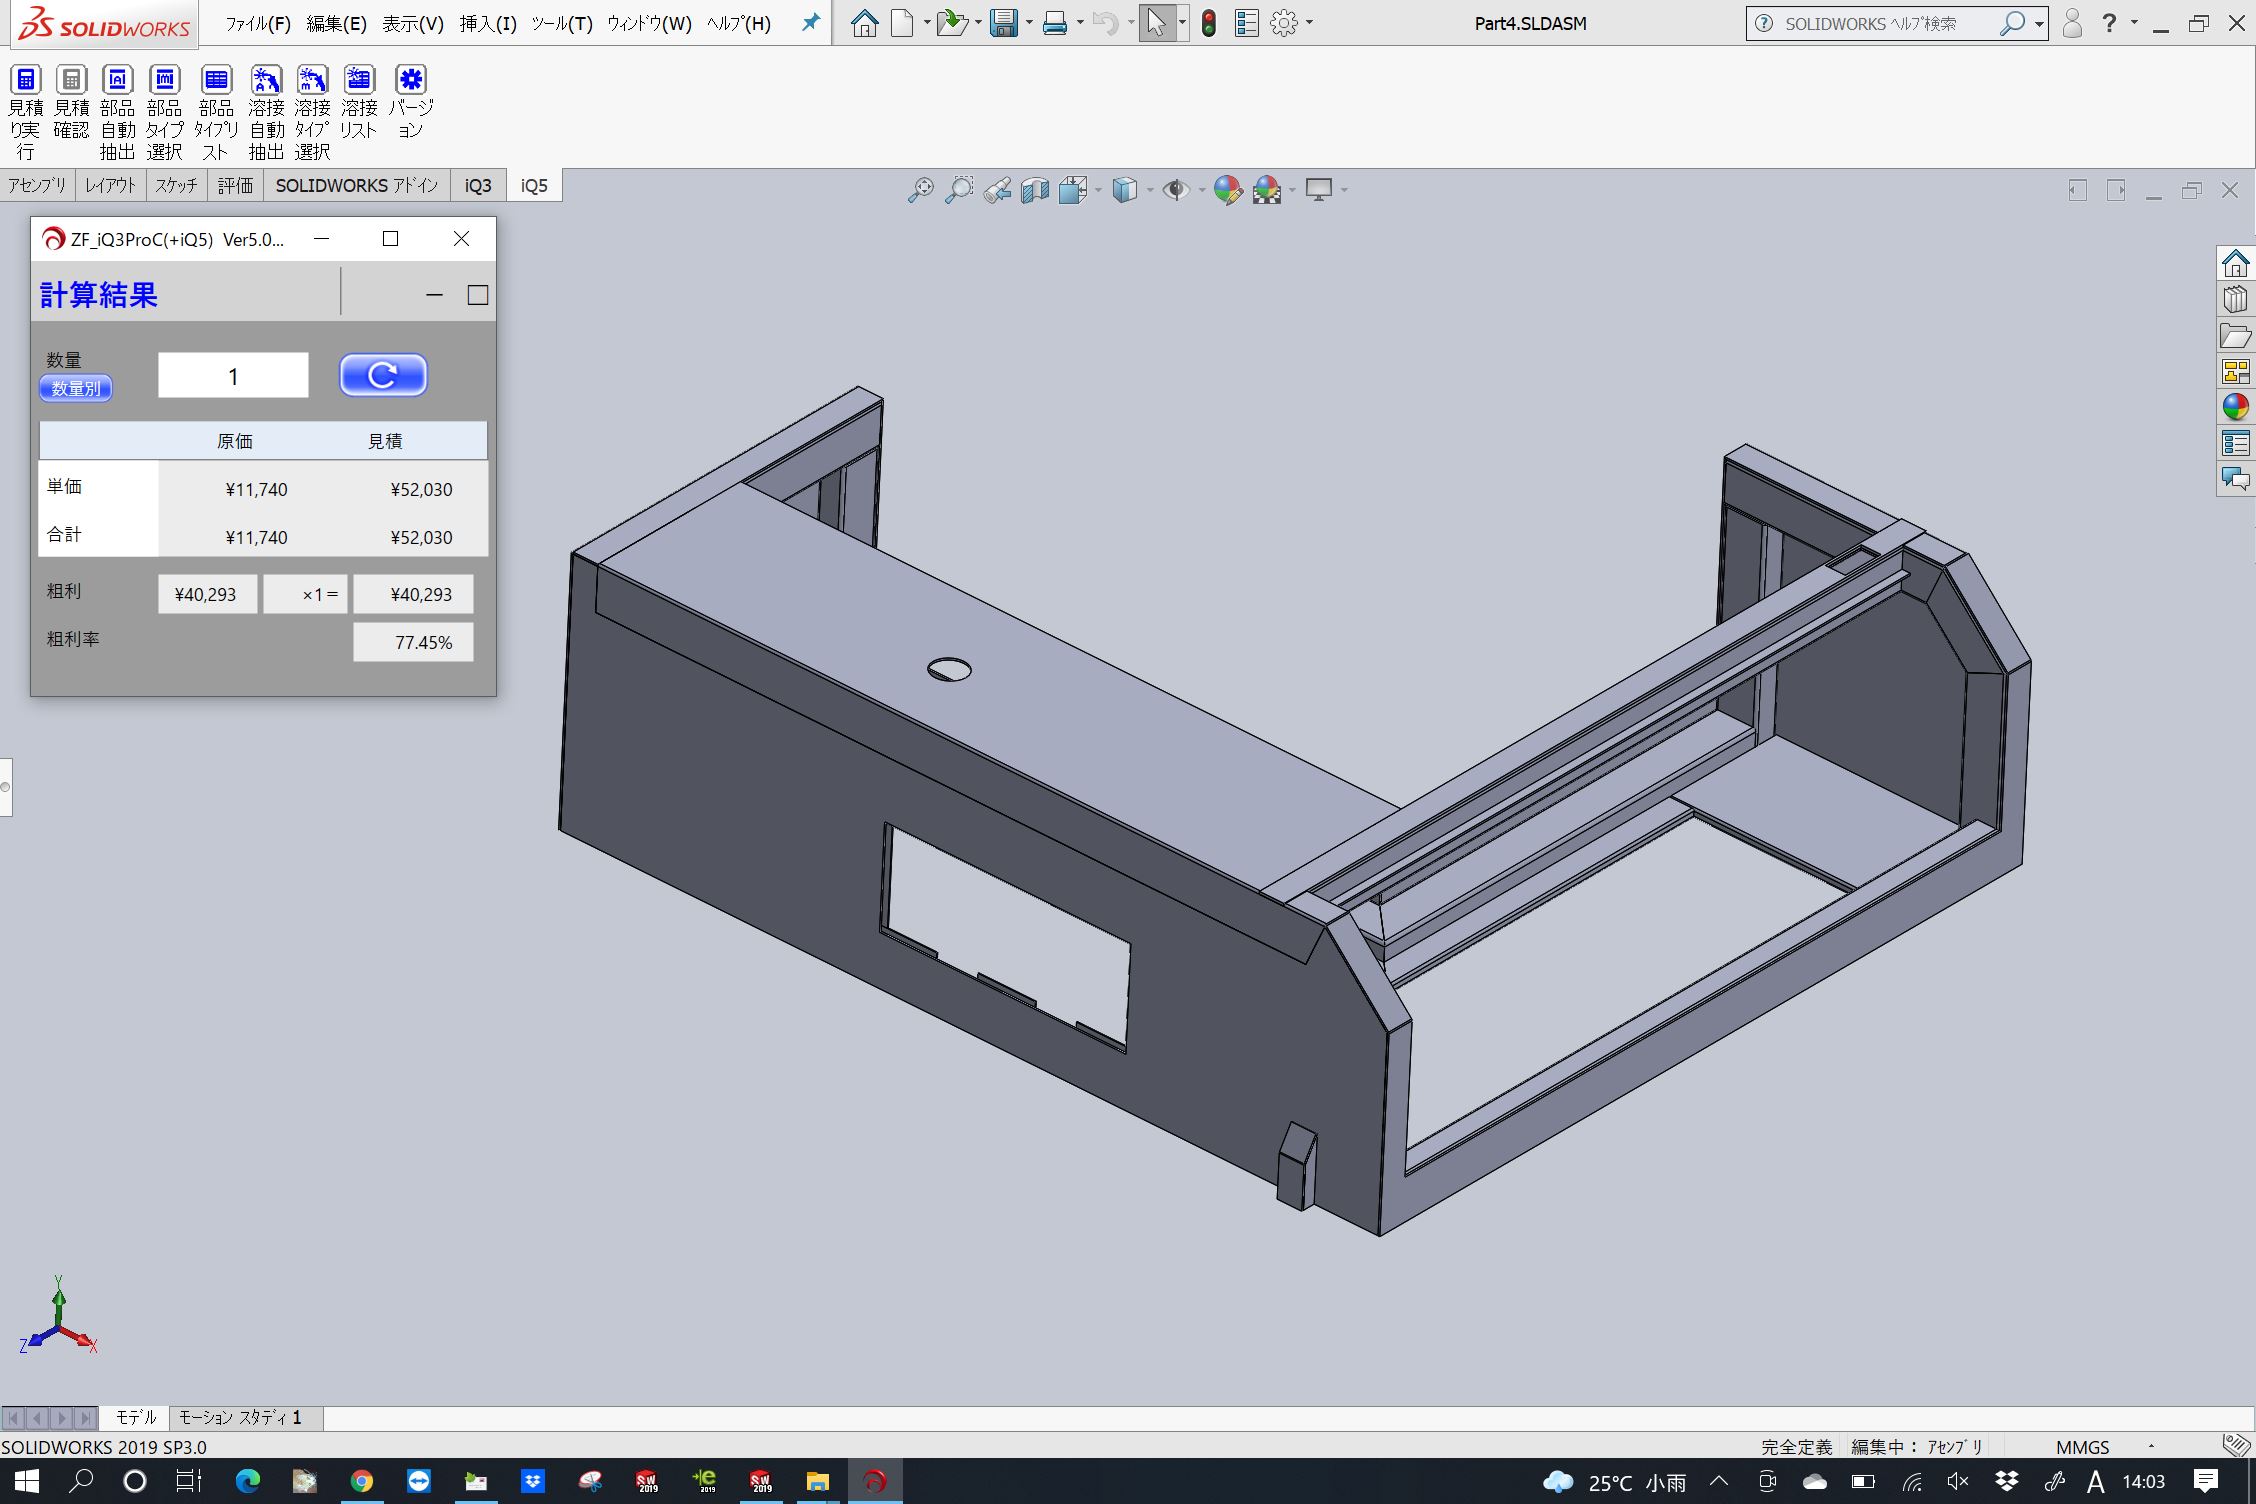Screen dimensions: 2256x1504
Task: Select Zoom to Fit in the view toolbar
Action: pyautogui.click(x=920, y=190)
